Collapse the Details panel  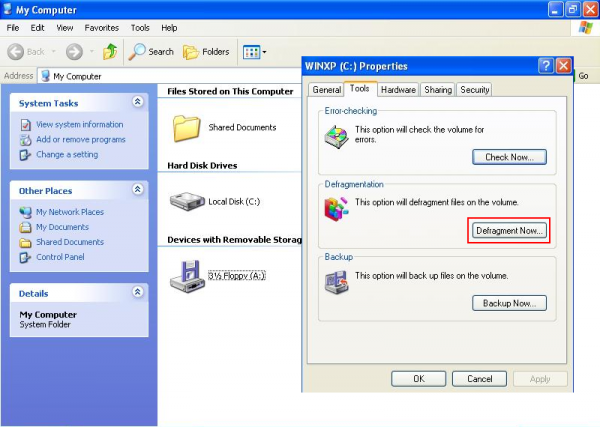pyautogui.click(x=138, y=292)
